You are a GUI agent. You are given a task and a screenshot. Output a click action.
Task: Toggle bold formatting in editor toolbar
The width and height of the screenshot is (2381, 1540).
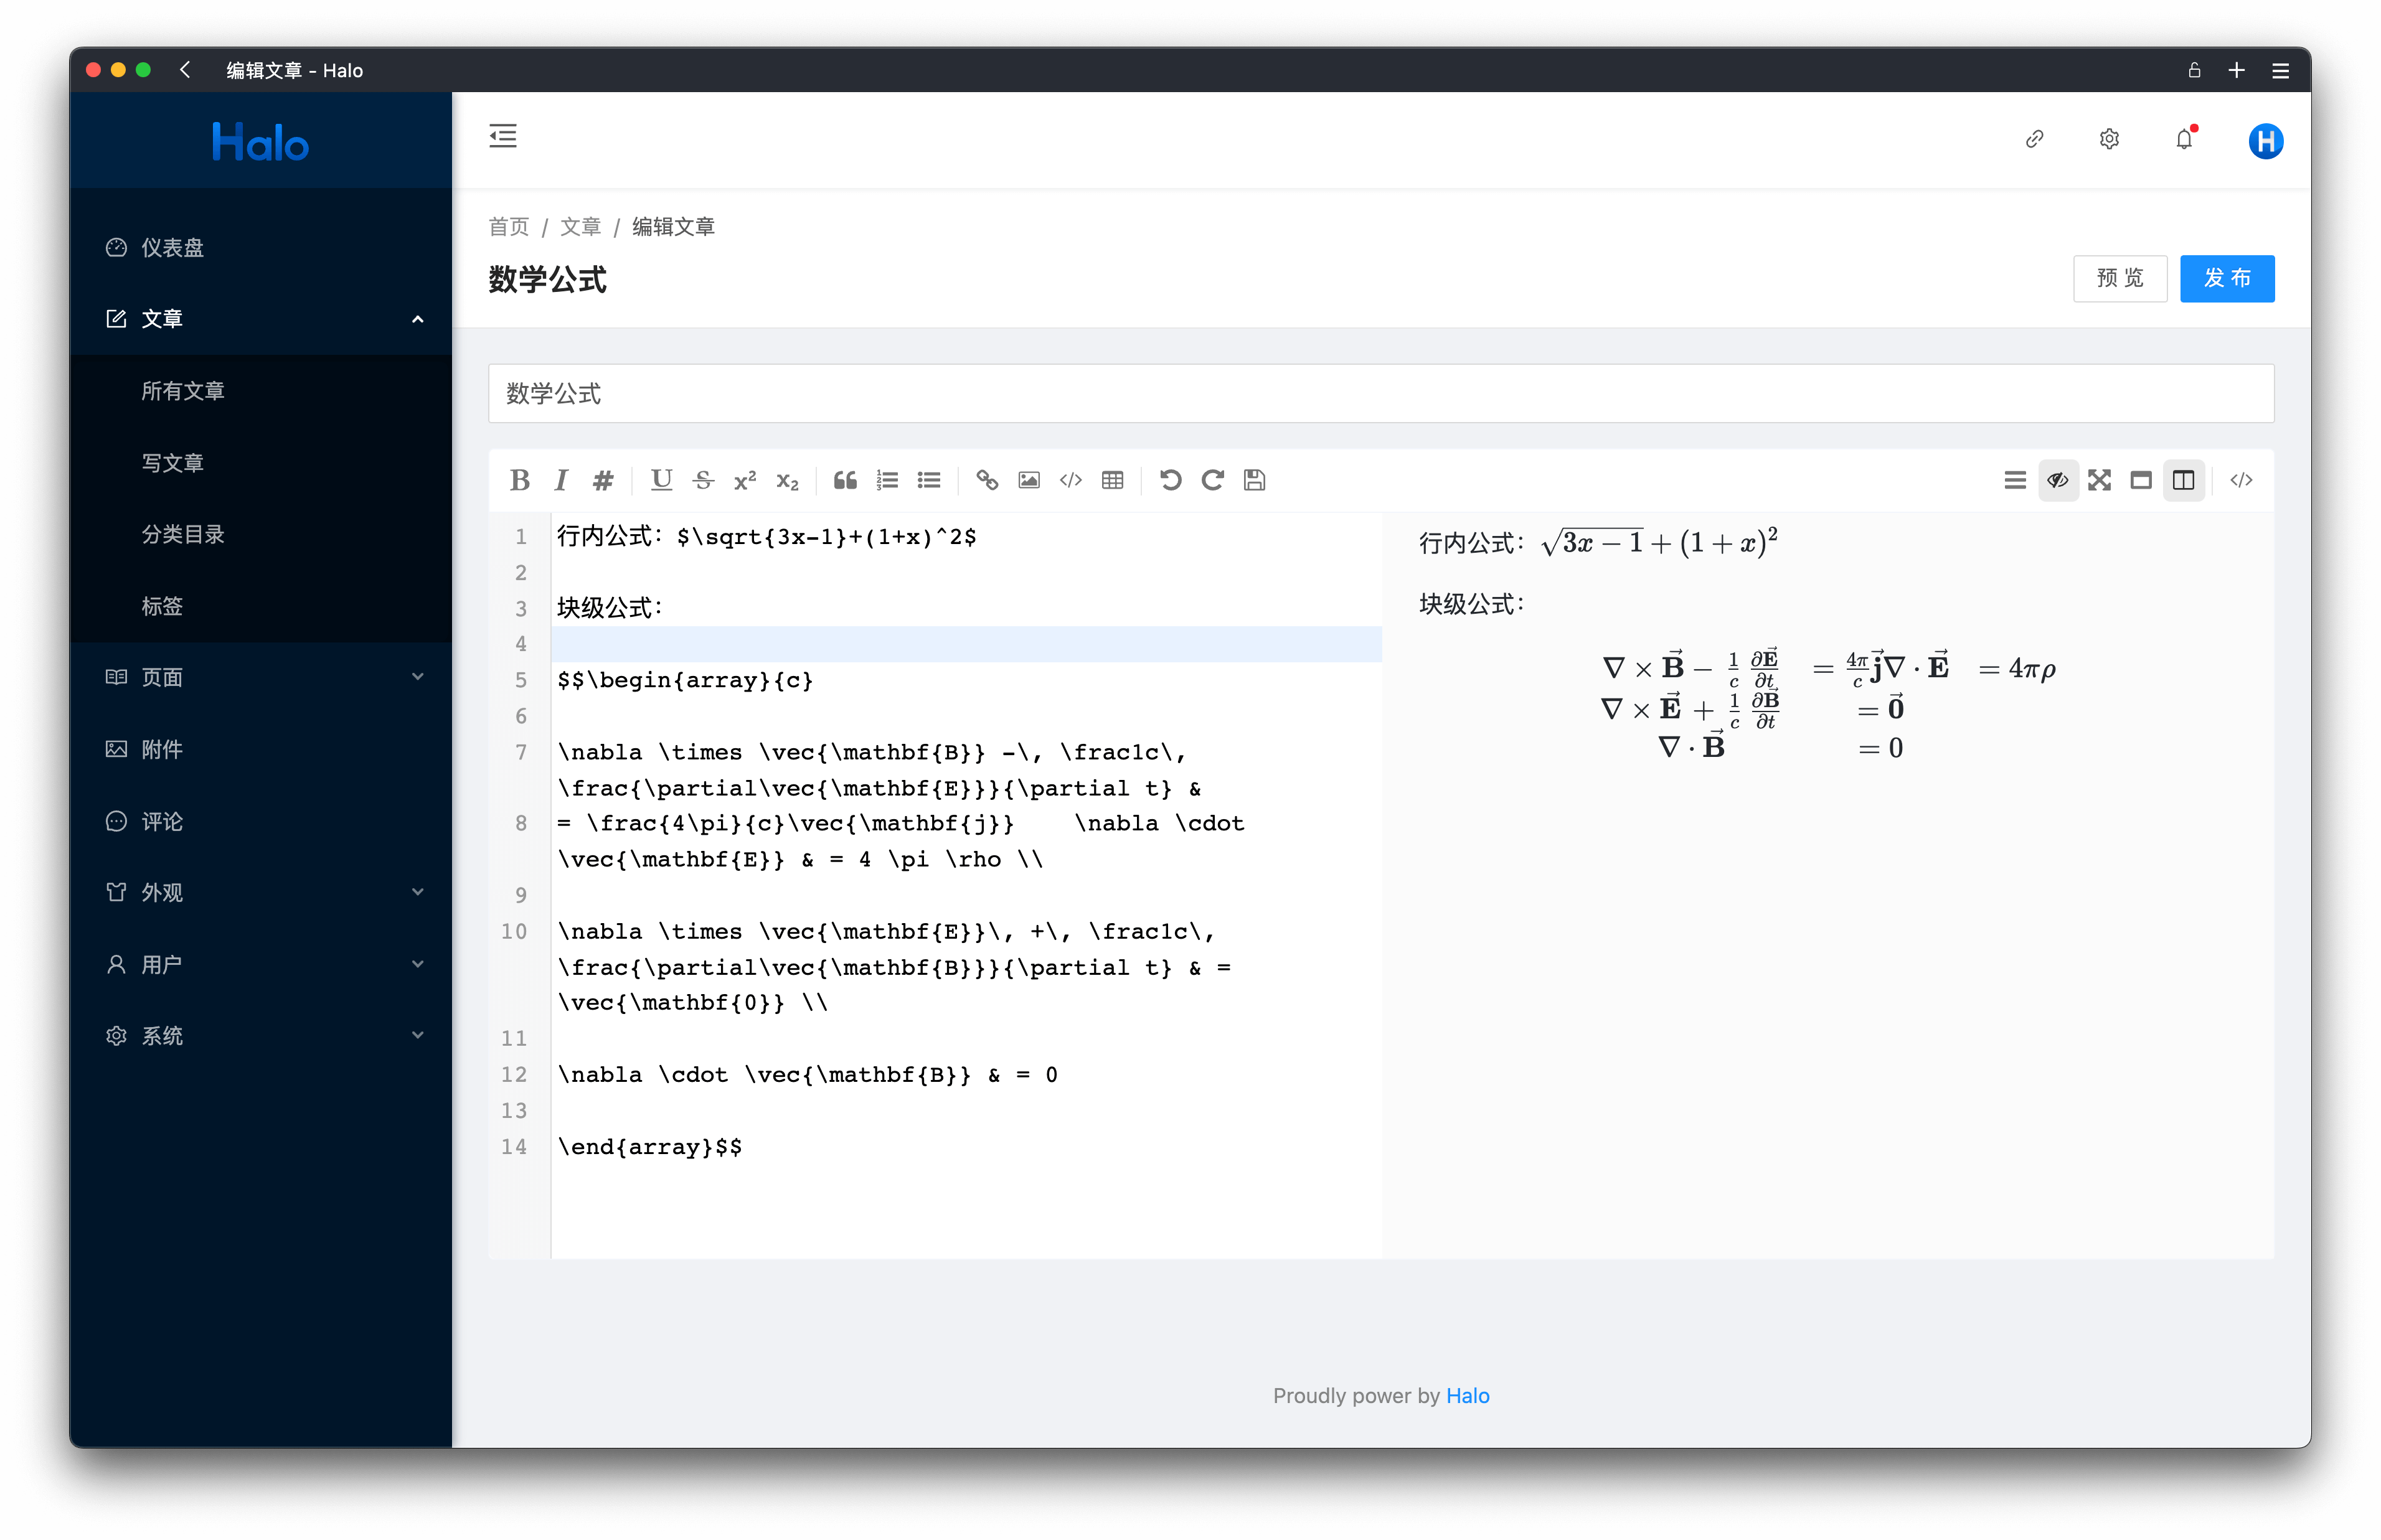coord(519,480)
